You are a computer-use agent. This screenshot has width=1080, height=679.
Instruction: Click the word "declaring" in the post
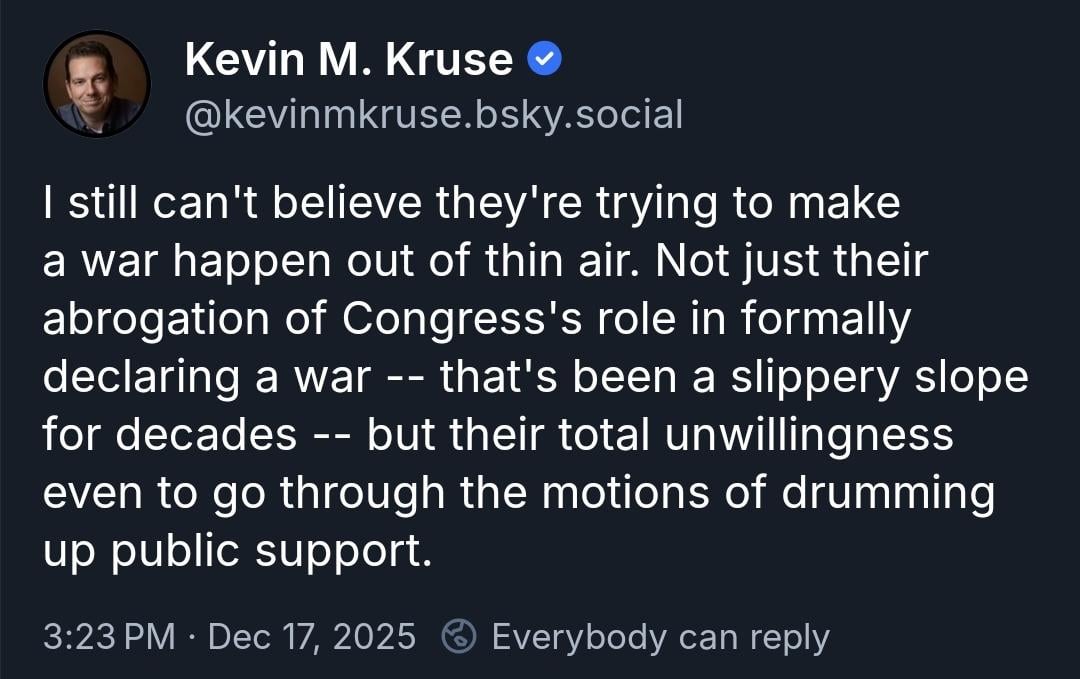(128, 378)
